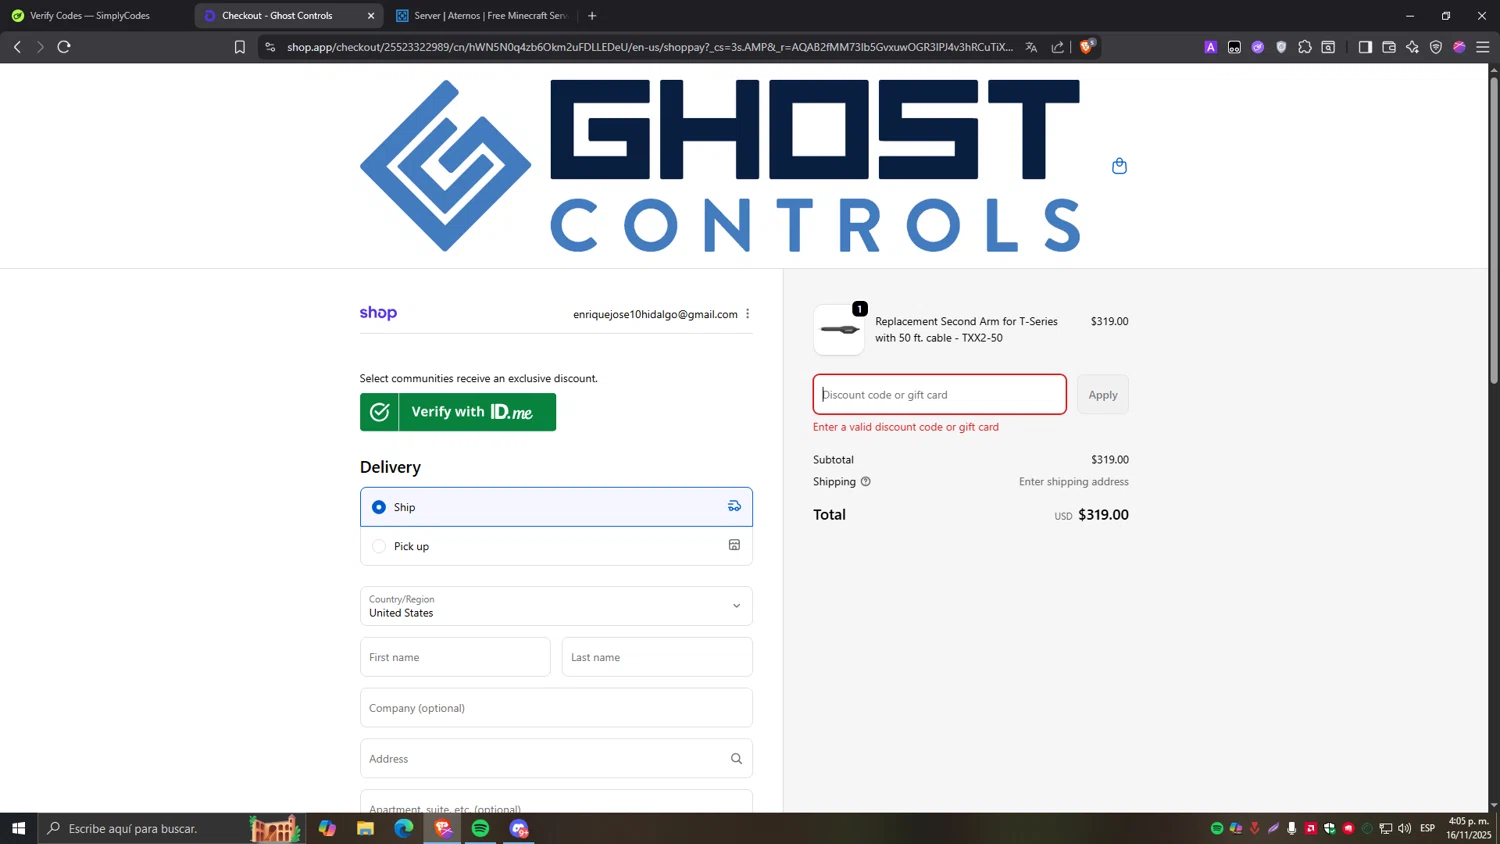Click the Apply discount button
The image size is (1500, 844).
1103,395
